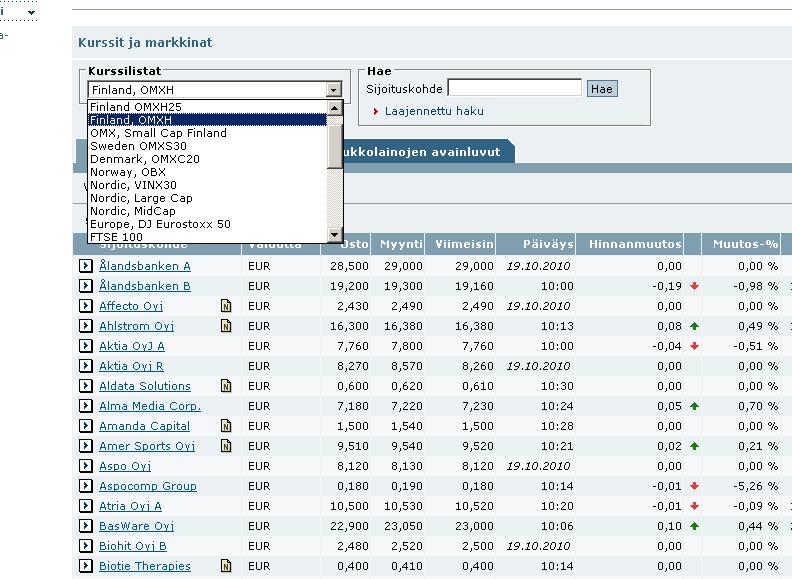Open the news note icon for Biotie Therapies

click(226, 566)
